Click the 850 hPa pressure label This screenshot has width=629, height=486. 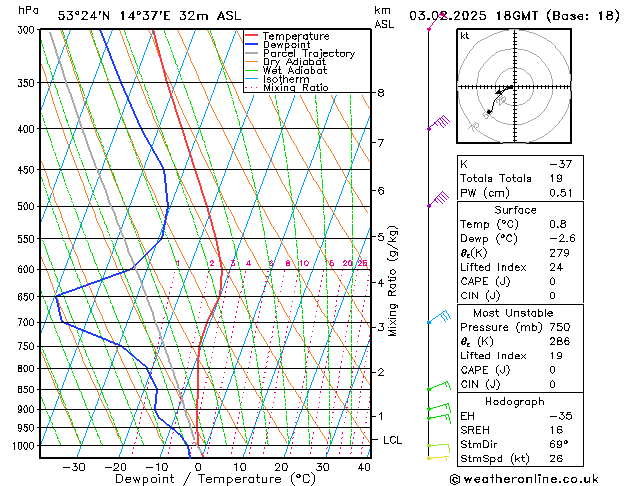coord(28,390)
